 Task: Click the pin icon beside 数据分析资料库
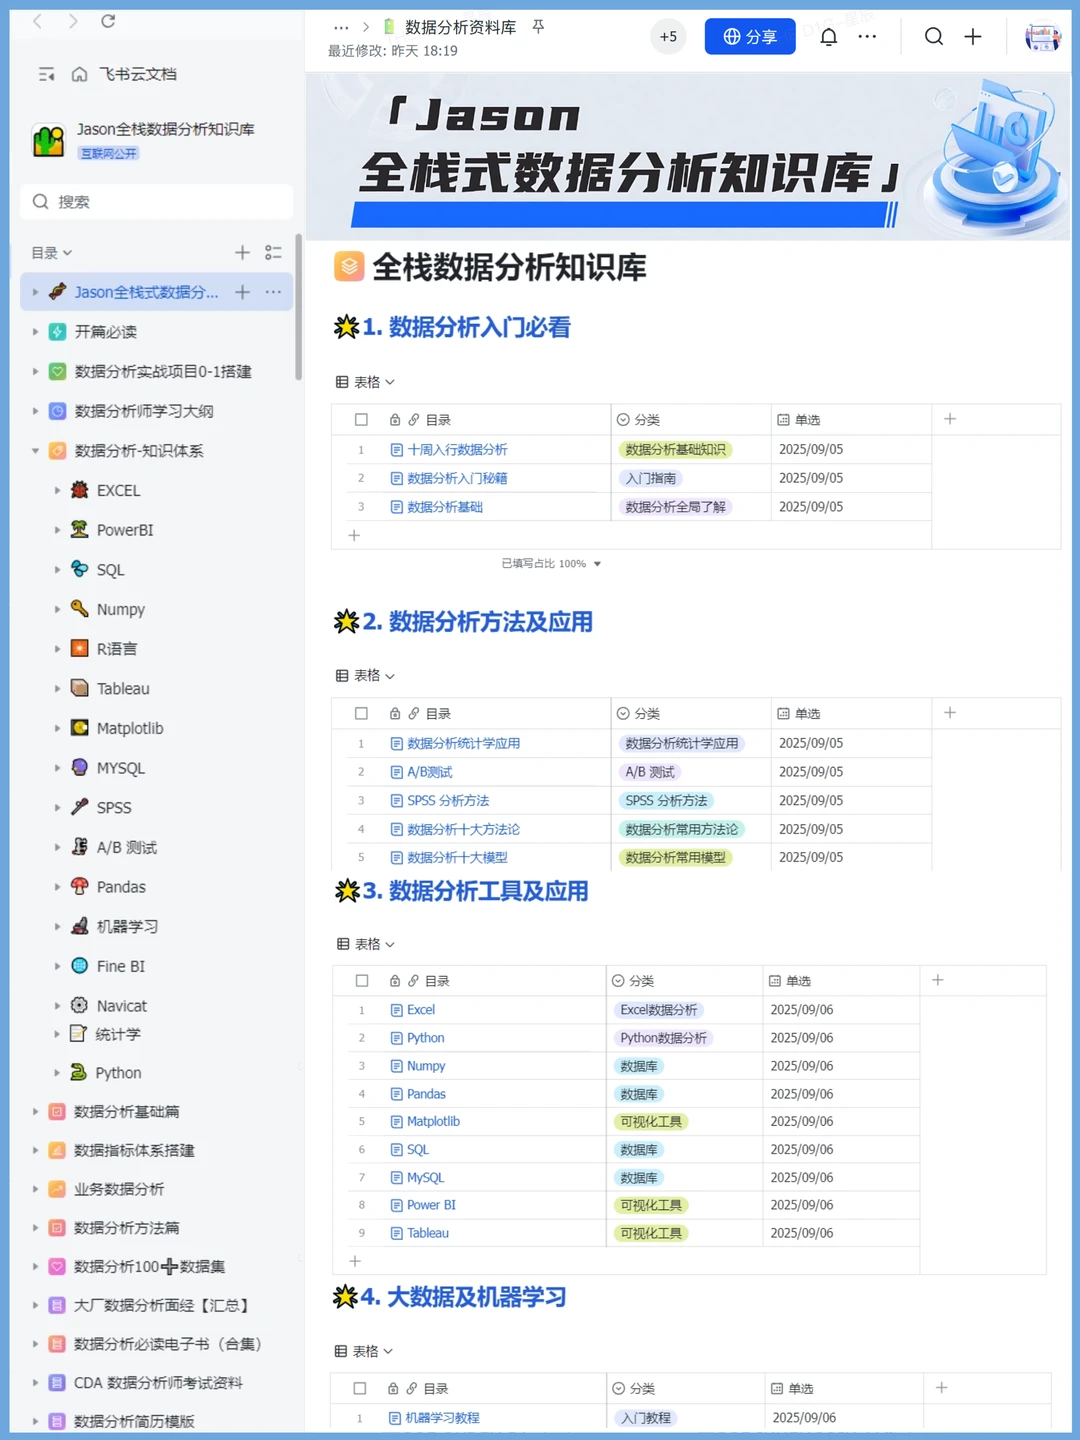coord(538,27)
